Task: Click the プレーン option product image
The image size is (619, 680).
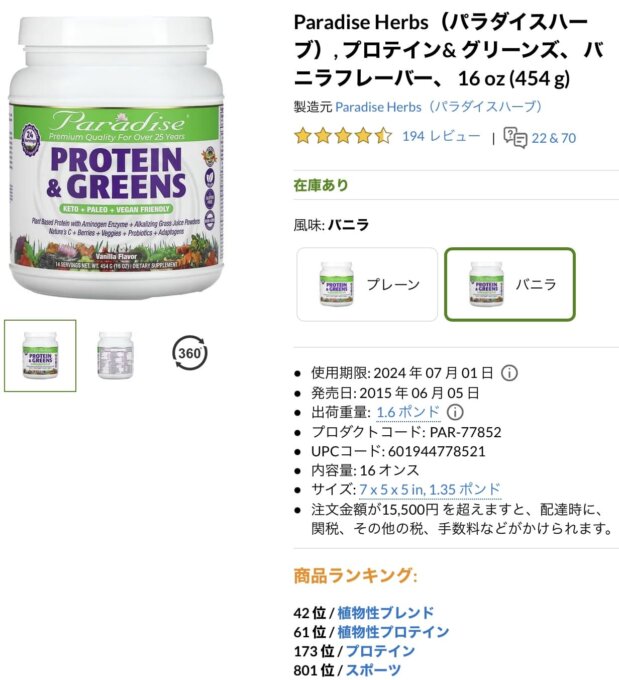Action: pos(336,284)
